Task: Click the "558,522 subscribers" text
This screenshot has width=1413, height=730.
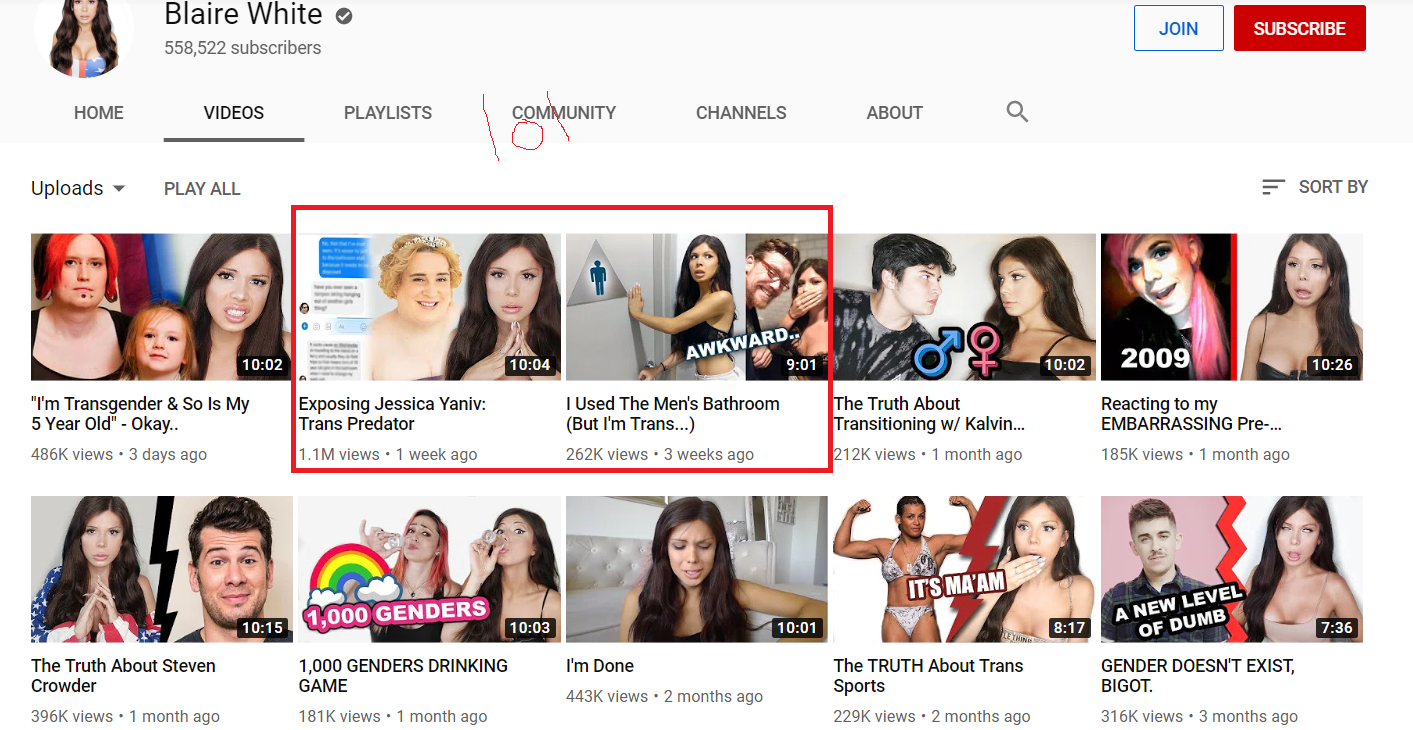Action: 243,48
